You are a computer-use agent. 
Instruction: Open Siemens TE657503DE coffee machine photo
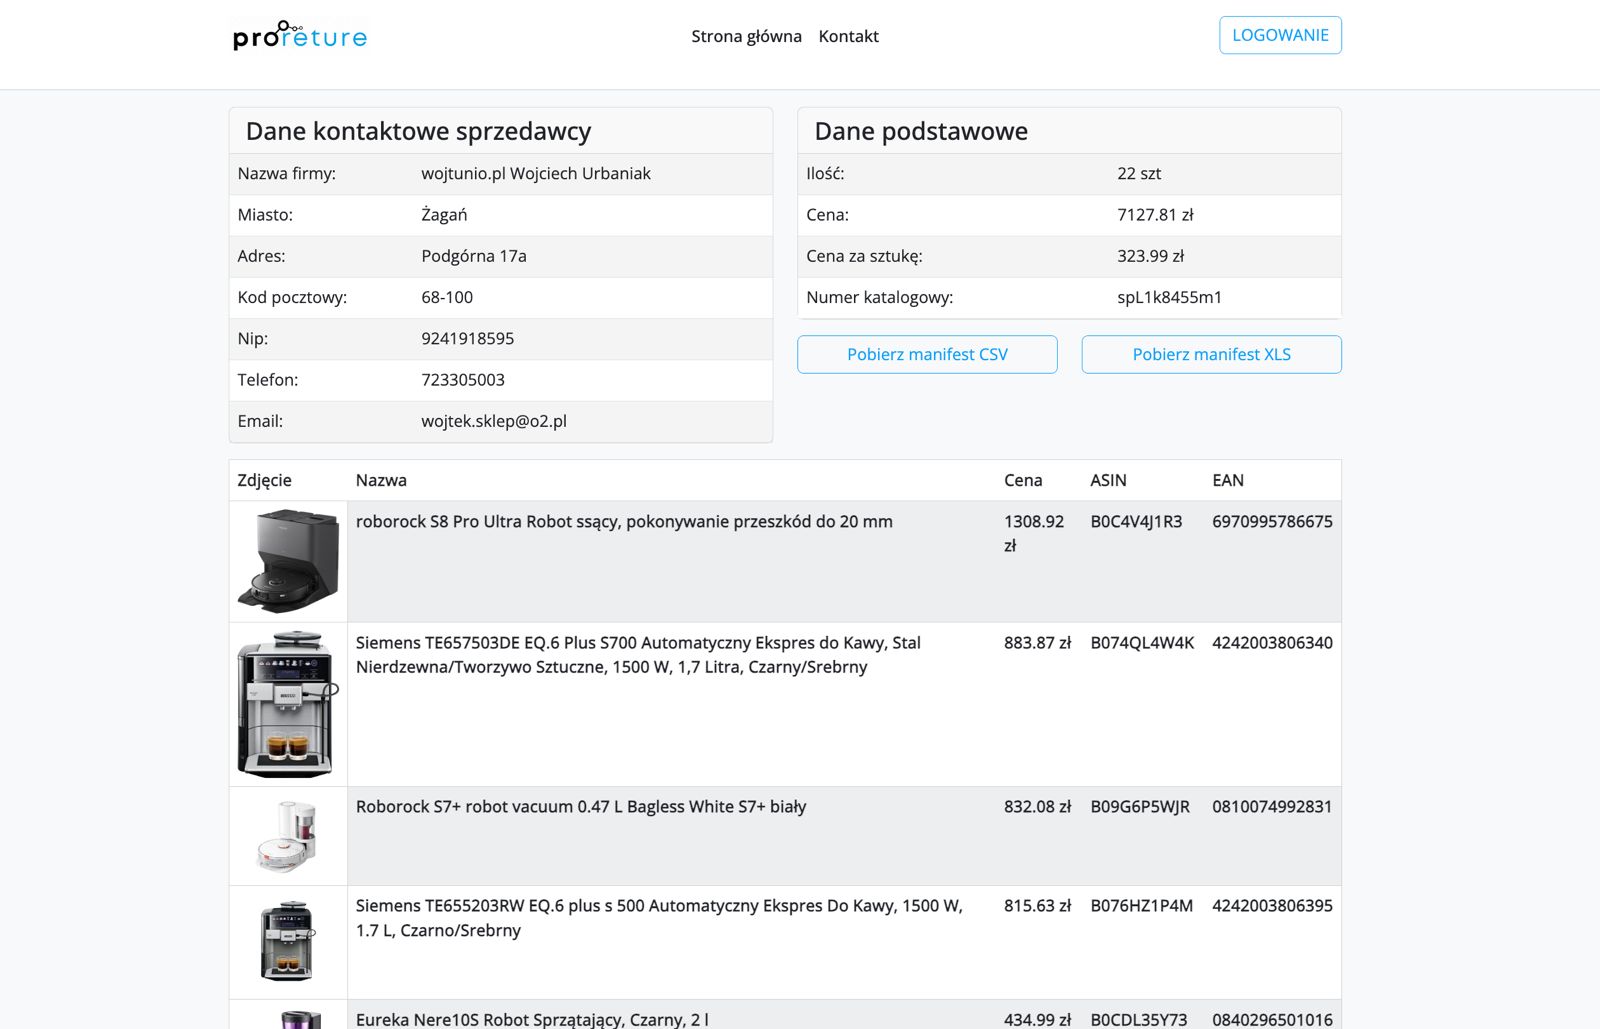coord(288,704)
